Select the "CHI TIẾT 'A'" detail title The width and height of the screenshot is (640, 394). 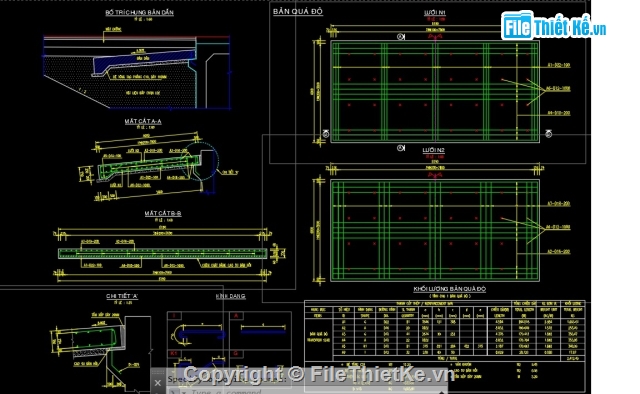[x=122, y=296]
